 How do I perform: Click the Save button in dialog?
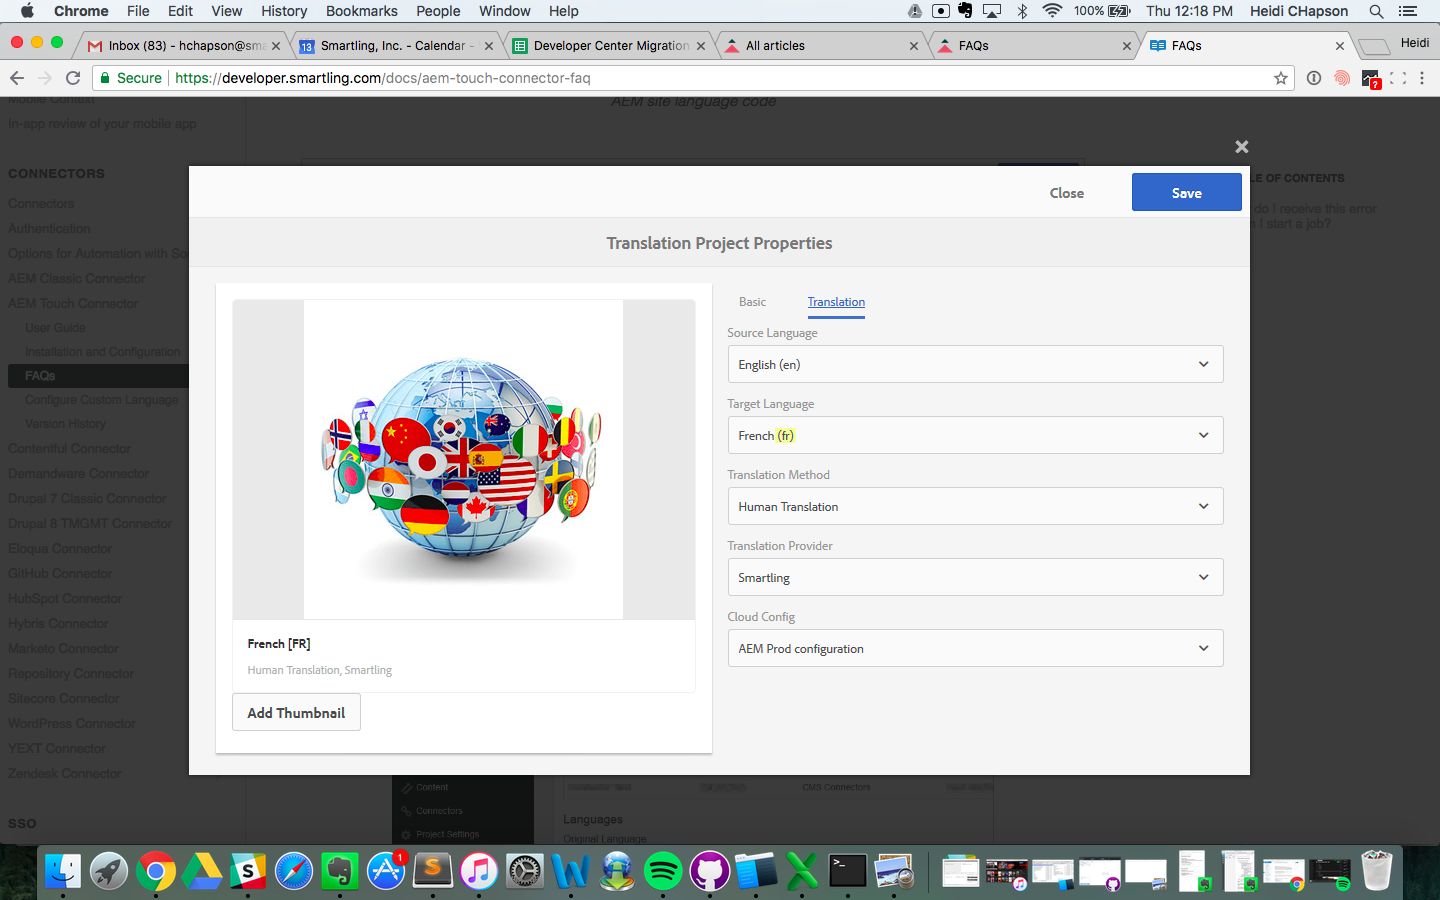click(1186, 193)
